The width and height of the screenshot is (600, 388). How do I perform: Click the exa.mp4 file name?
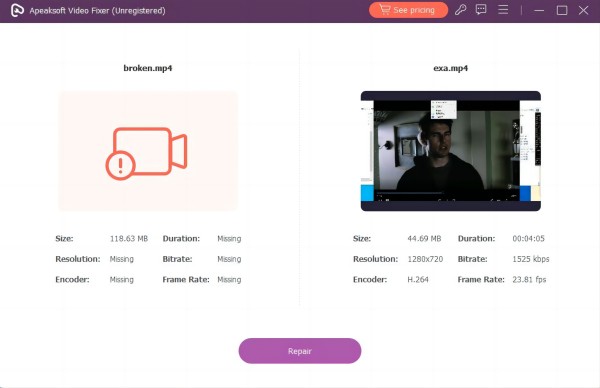tap(450, 68)
